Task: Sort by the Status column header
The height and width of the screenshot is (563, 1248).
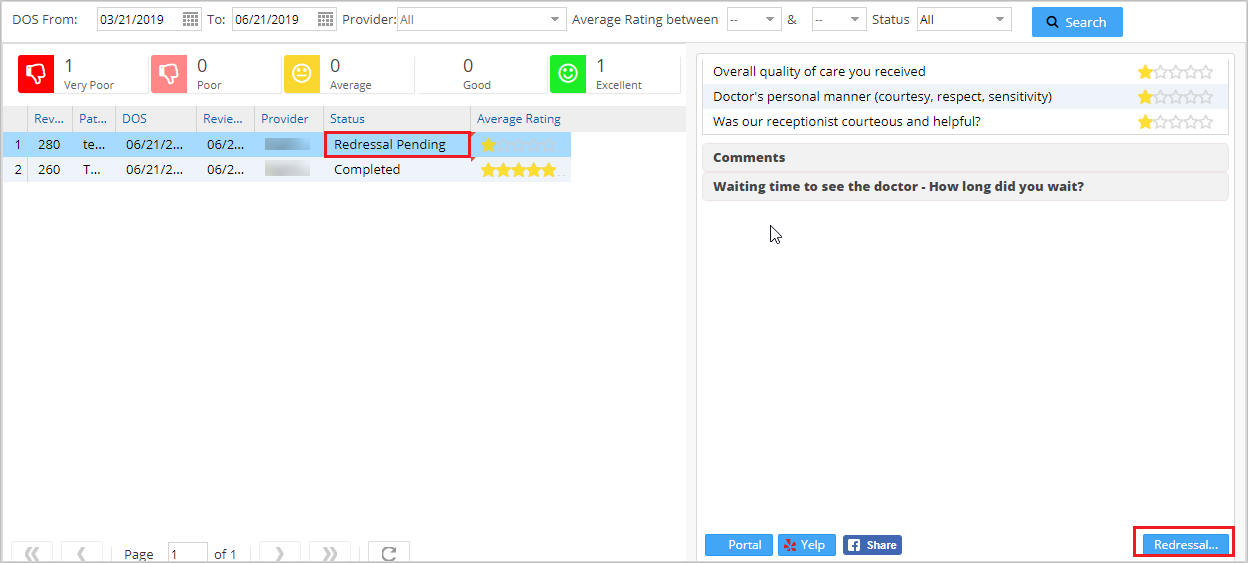Action: pos(348,119)
